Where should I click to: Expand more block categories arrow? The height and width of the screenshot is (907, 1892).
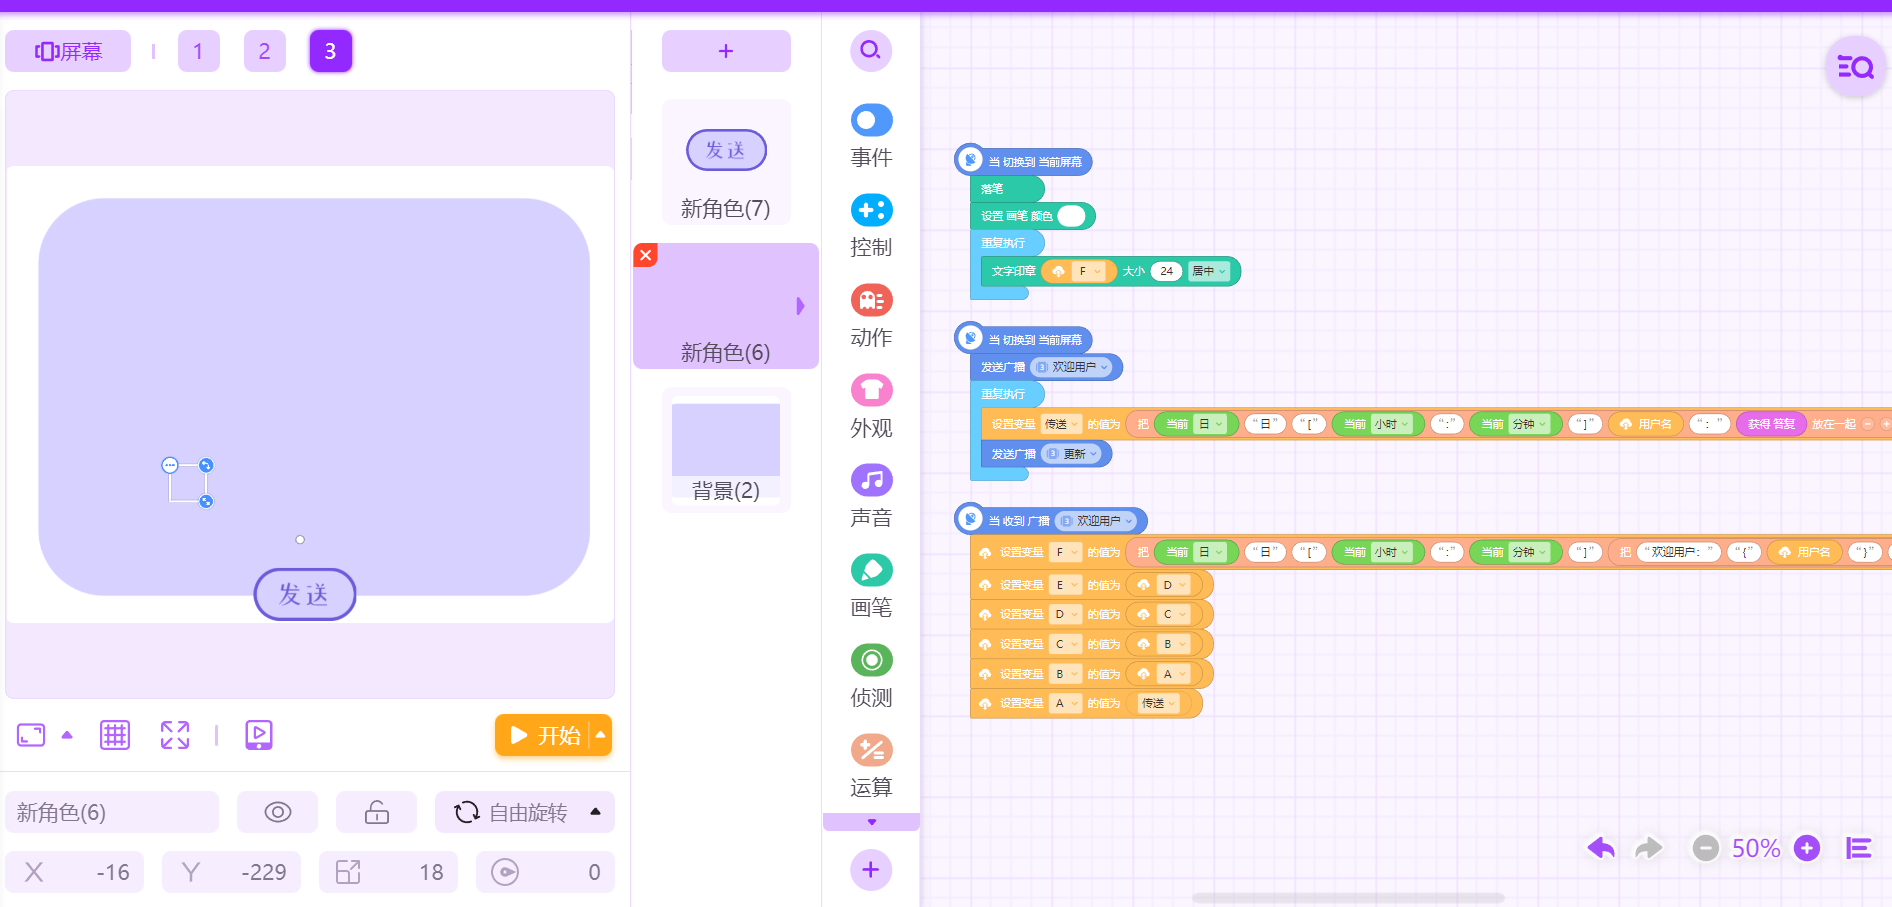coord(871,822)
